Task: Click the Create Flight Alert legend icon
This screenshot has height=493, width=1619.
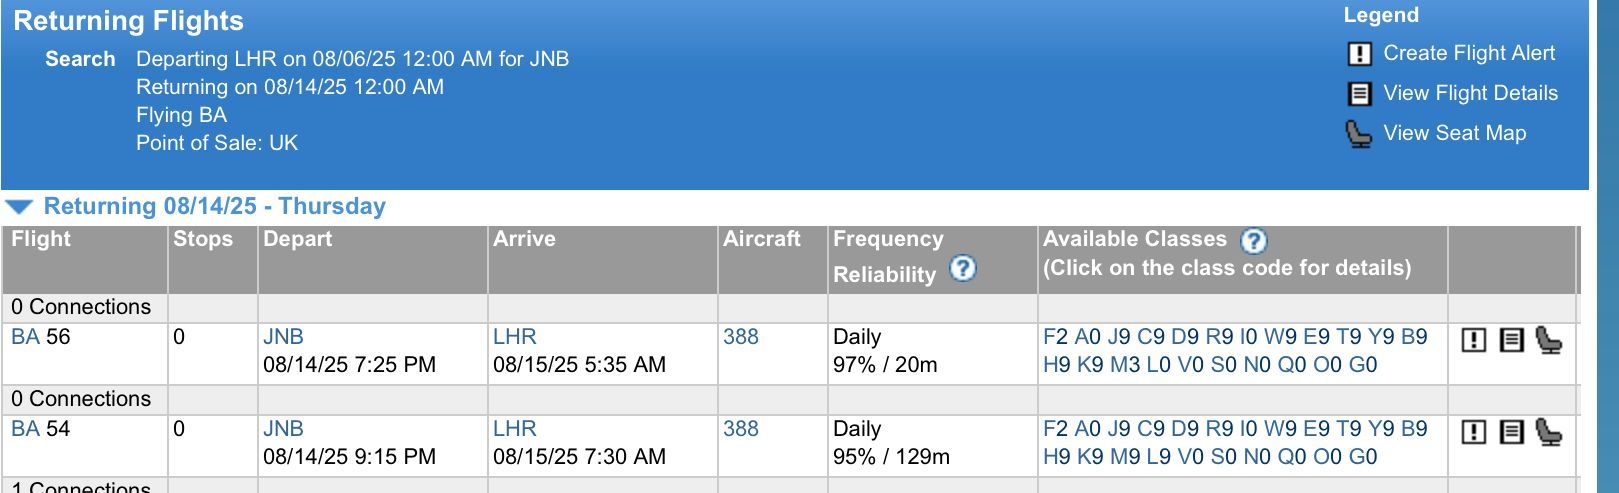Action: click(x=1359, y=54)
